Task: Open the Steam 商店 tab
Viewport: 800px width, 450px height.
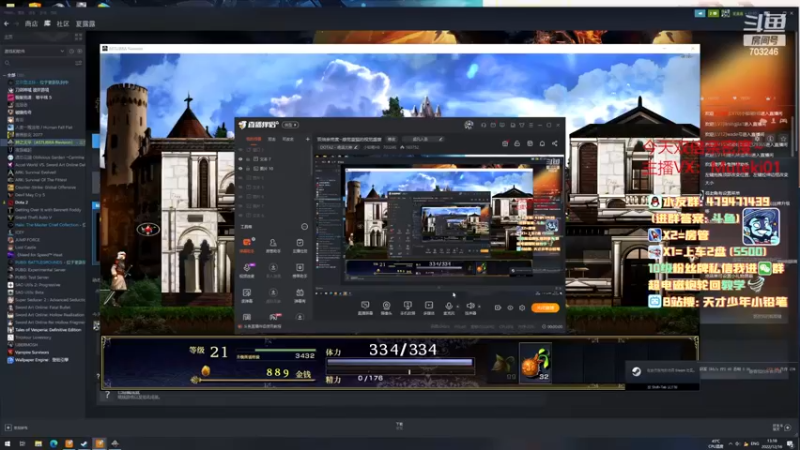Action: tap(31, 23)
